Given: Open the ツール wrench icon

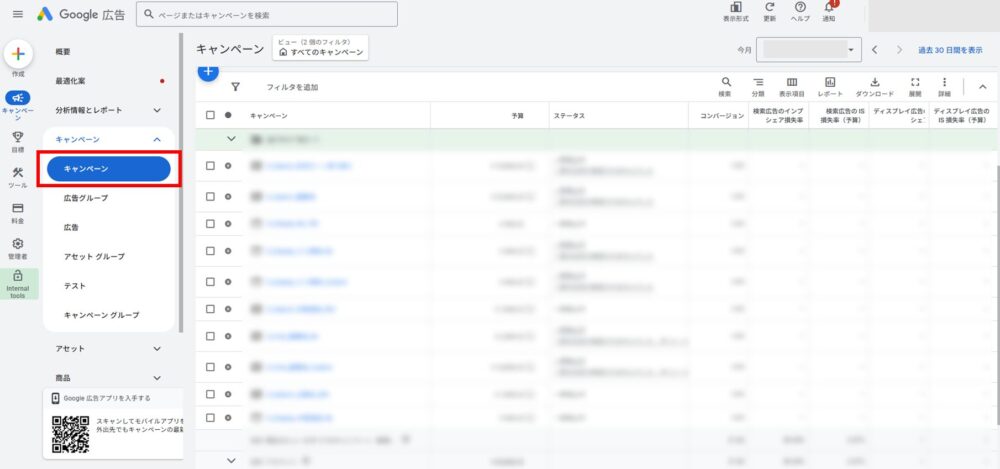Looking at the screenshot, I should pos(18,174).
